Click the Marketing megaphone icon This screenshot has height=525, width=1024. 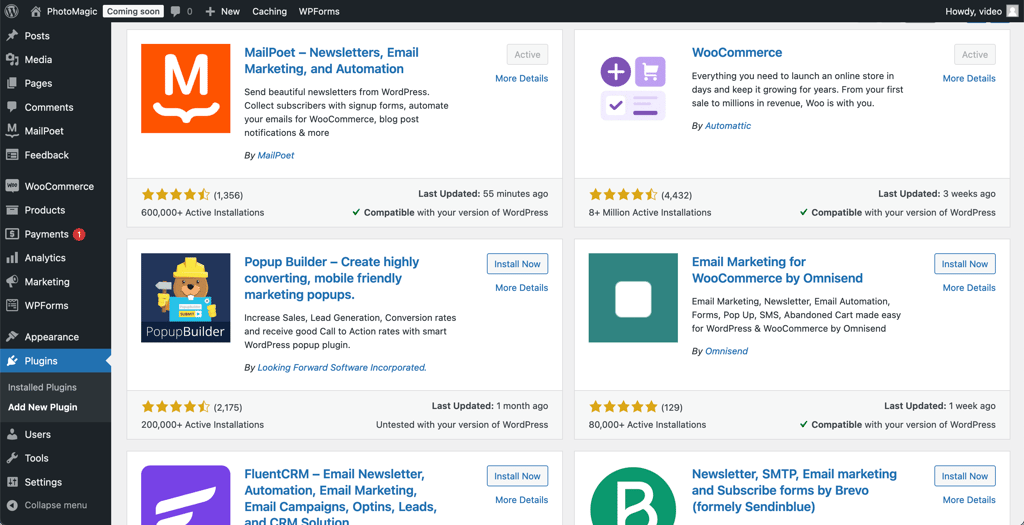coord(12,281)
